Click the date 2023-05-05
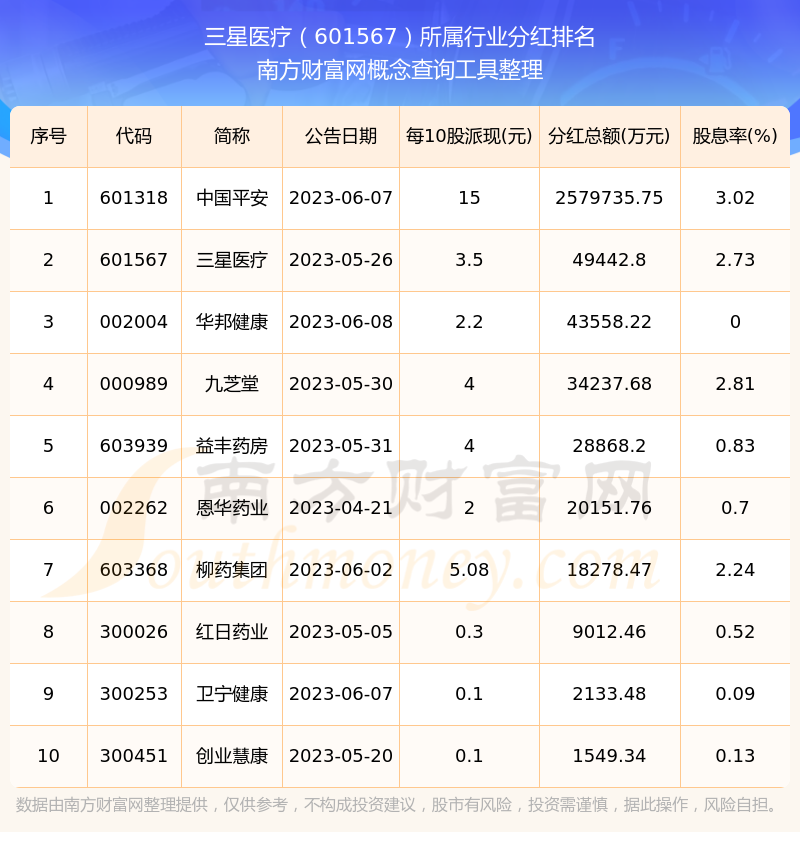Image resolution: width=800 pixels, height=854 pixels. (x=341, y=633)
